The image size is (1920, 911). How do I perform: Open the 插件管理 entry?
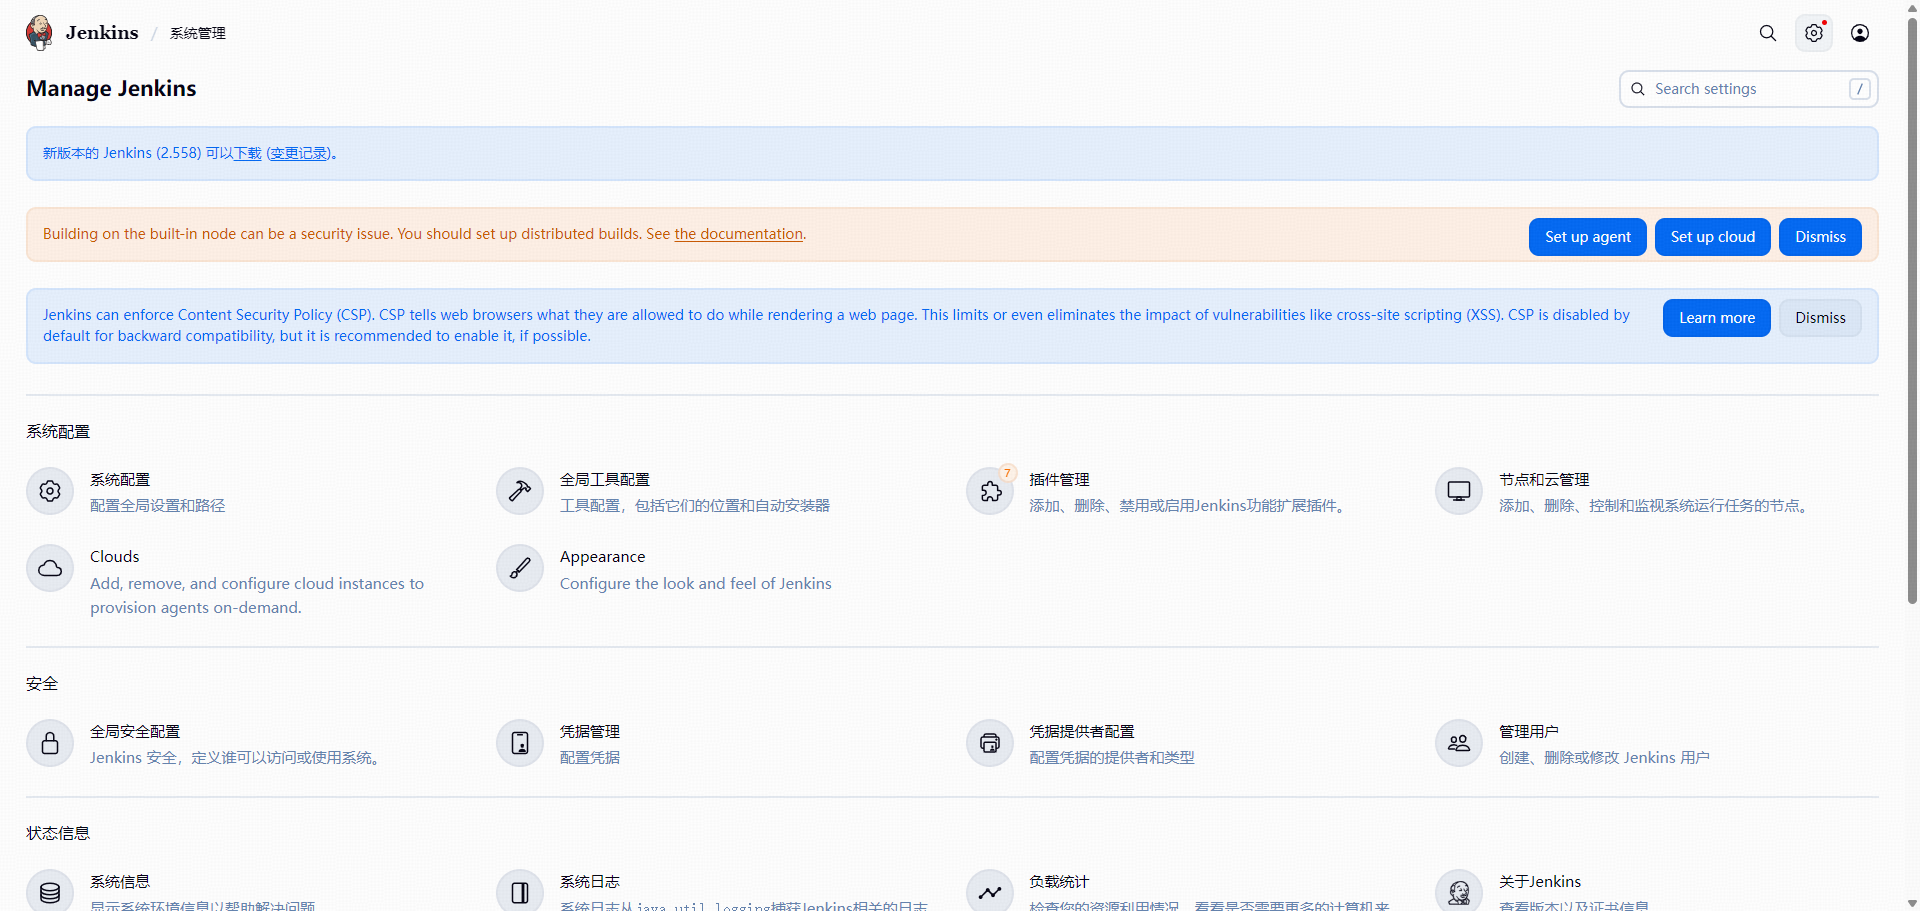click(1059, 480)
